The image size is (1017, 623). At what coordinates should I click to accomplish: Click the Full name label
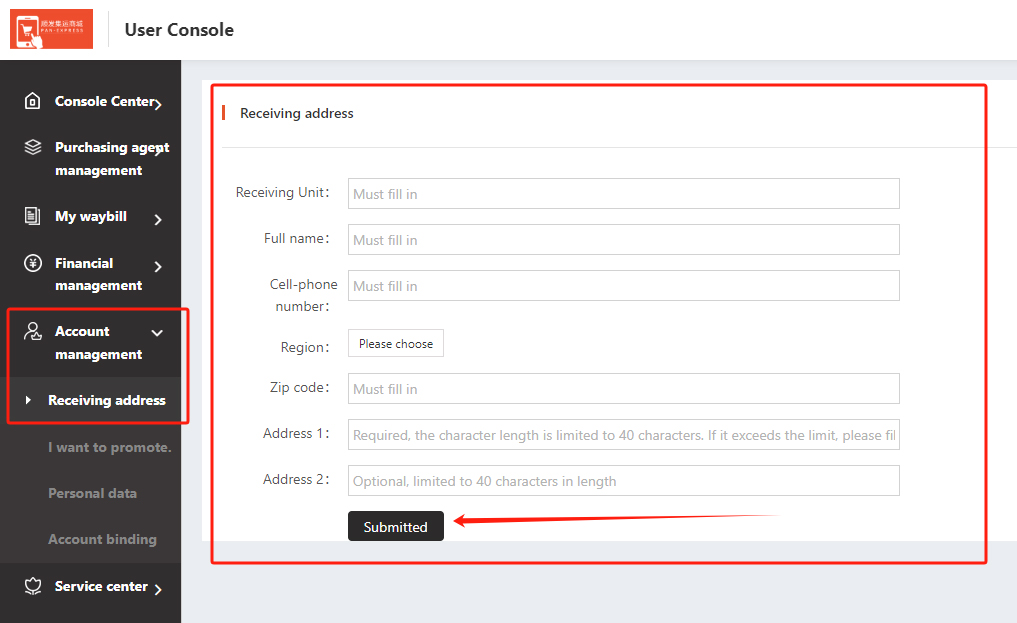(x=297, y=239)
